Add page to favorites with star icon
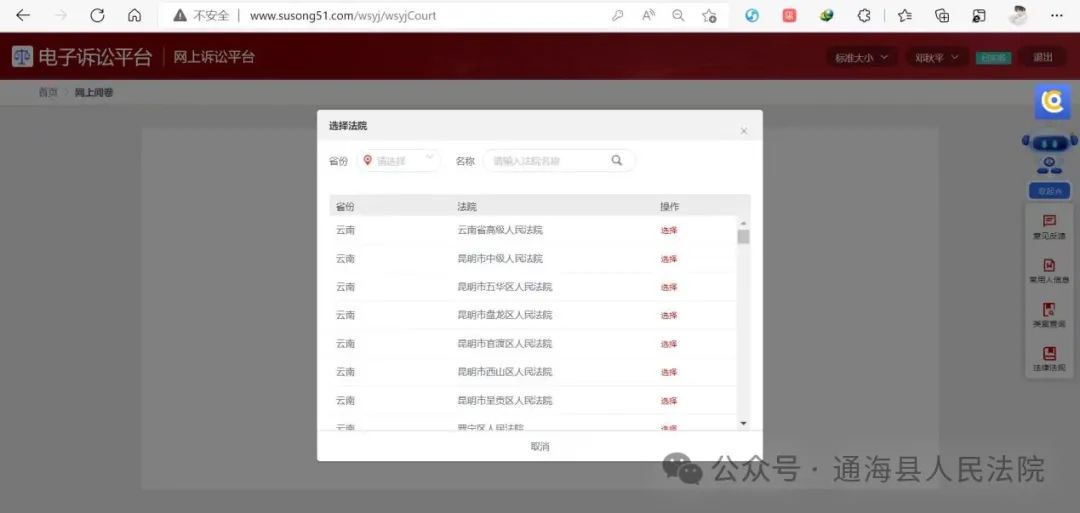The height and width of the screenshot is (513, 1080). [709, 15]
